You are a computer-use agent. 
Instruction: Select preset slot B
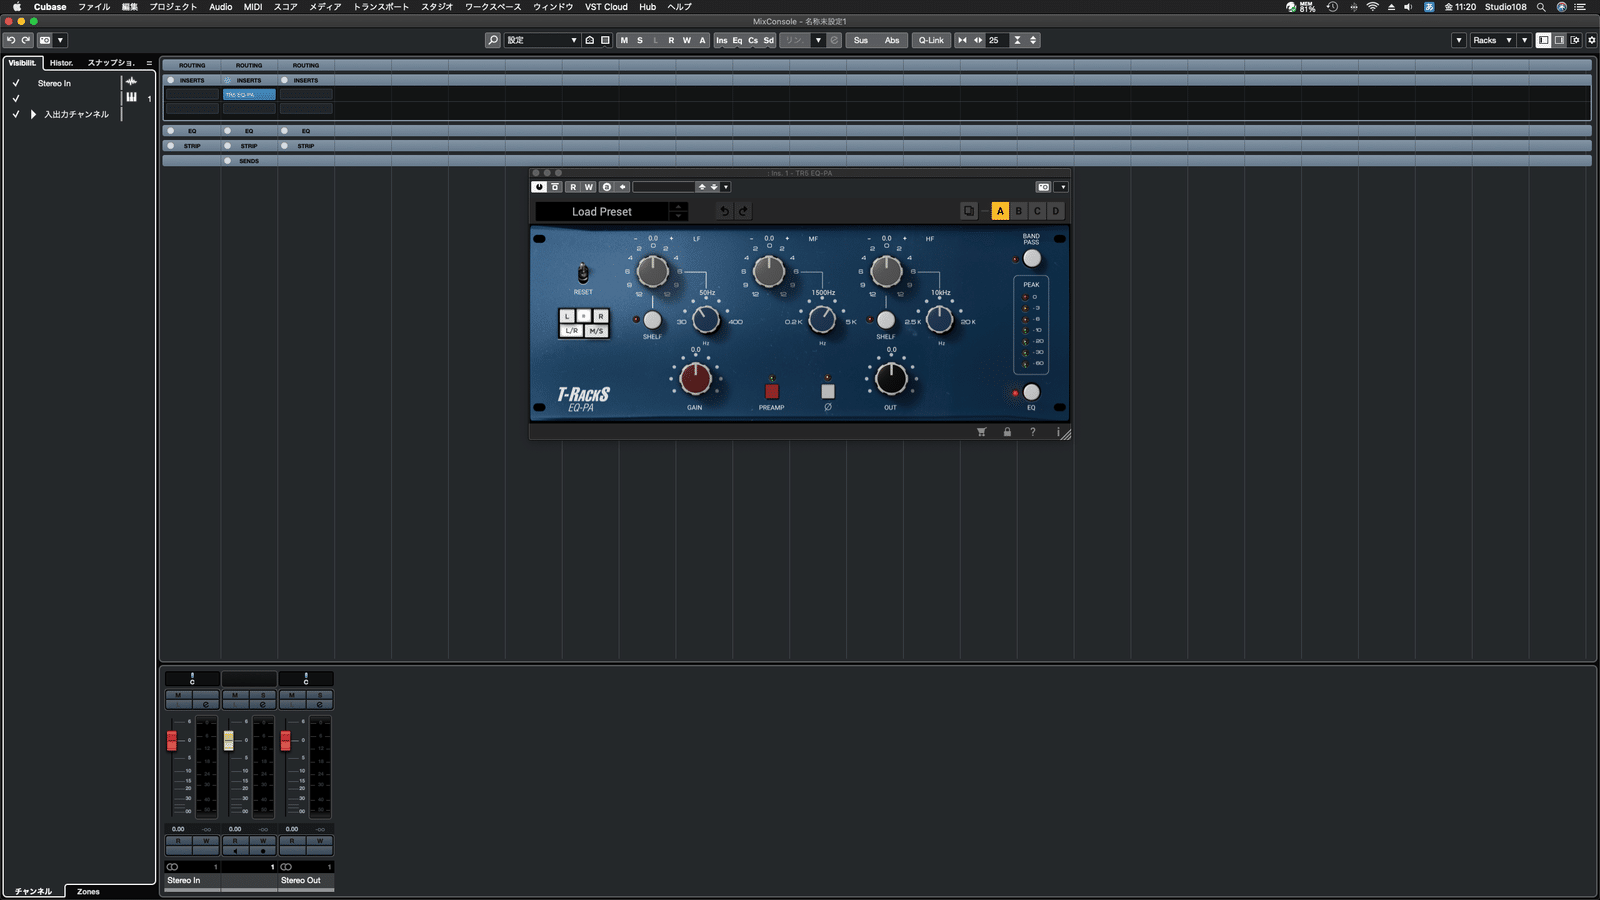coord(1018,211)
